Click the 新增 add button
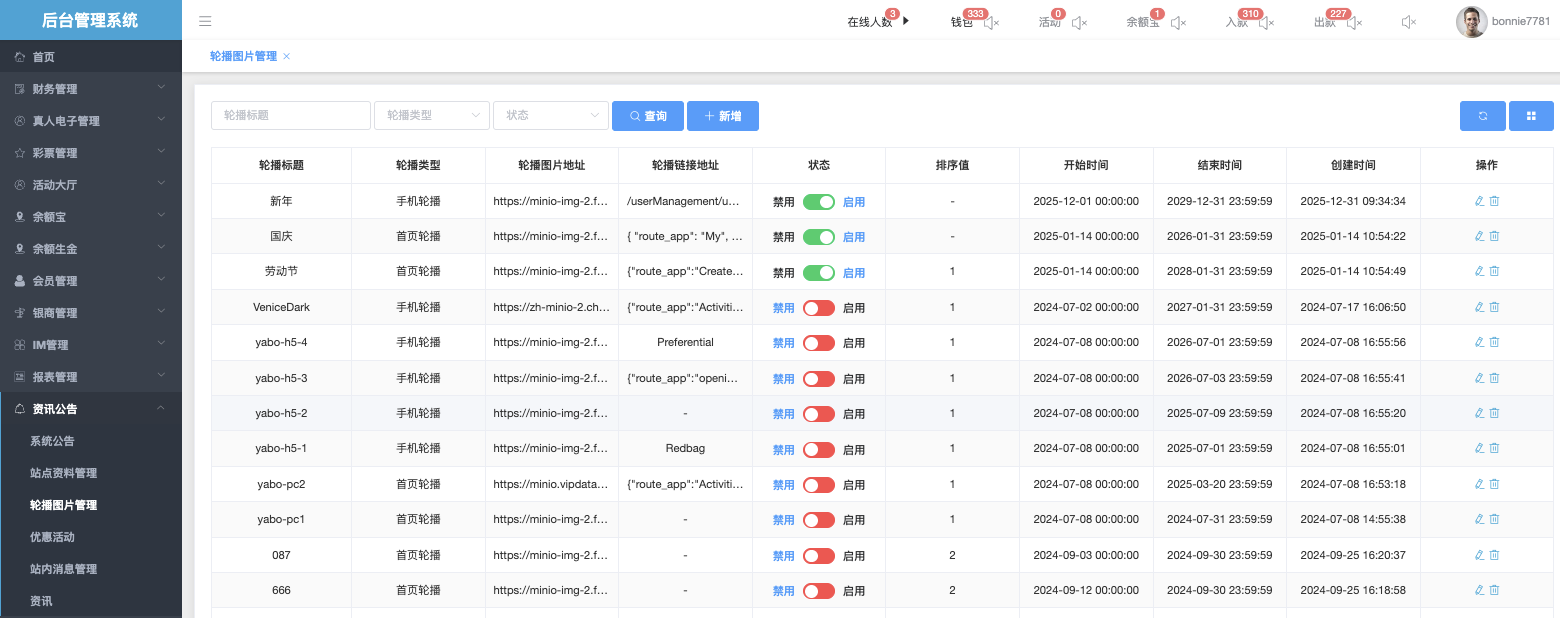 click(722, 116)
